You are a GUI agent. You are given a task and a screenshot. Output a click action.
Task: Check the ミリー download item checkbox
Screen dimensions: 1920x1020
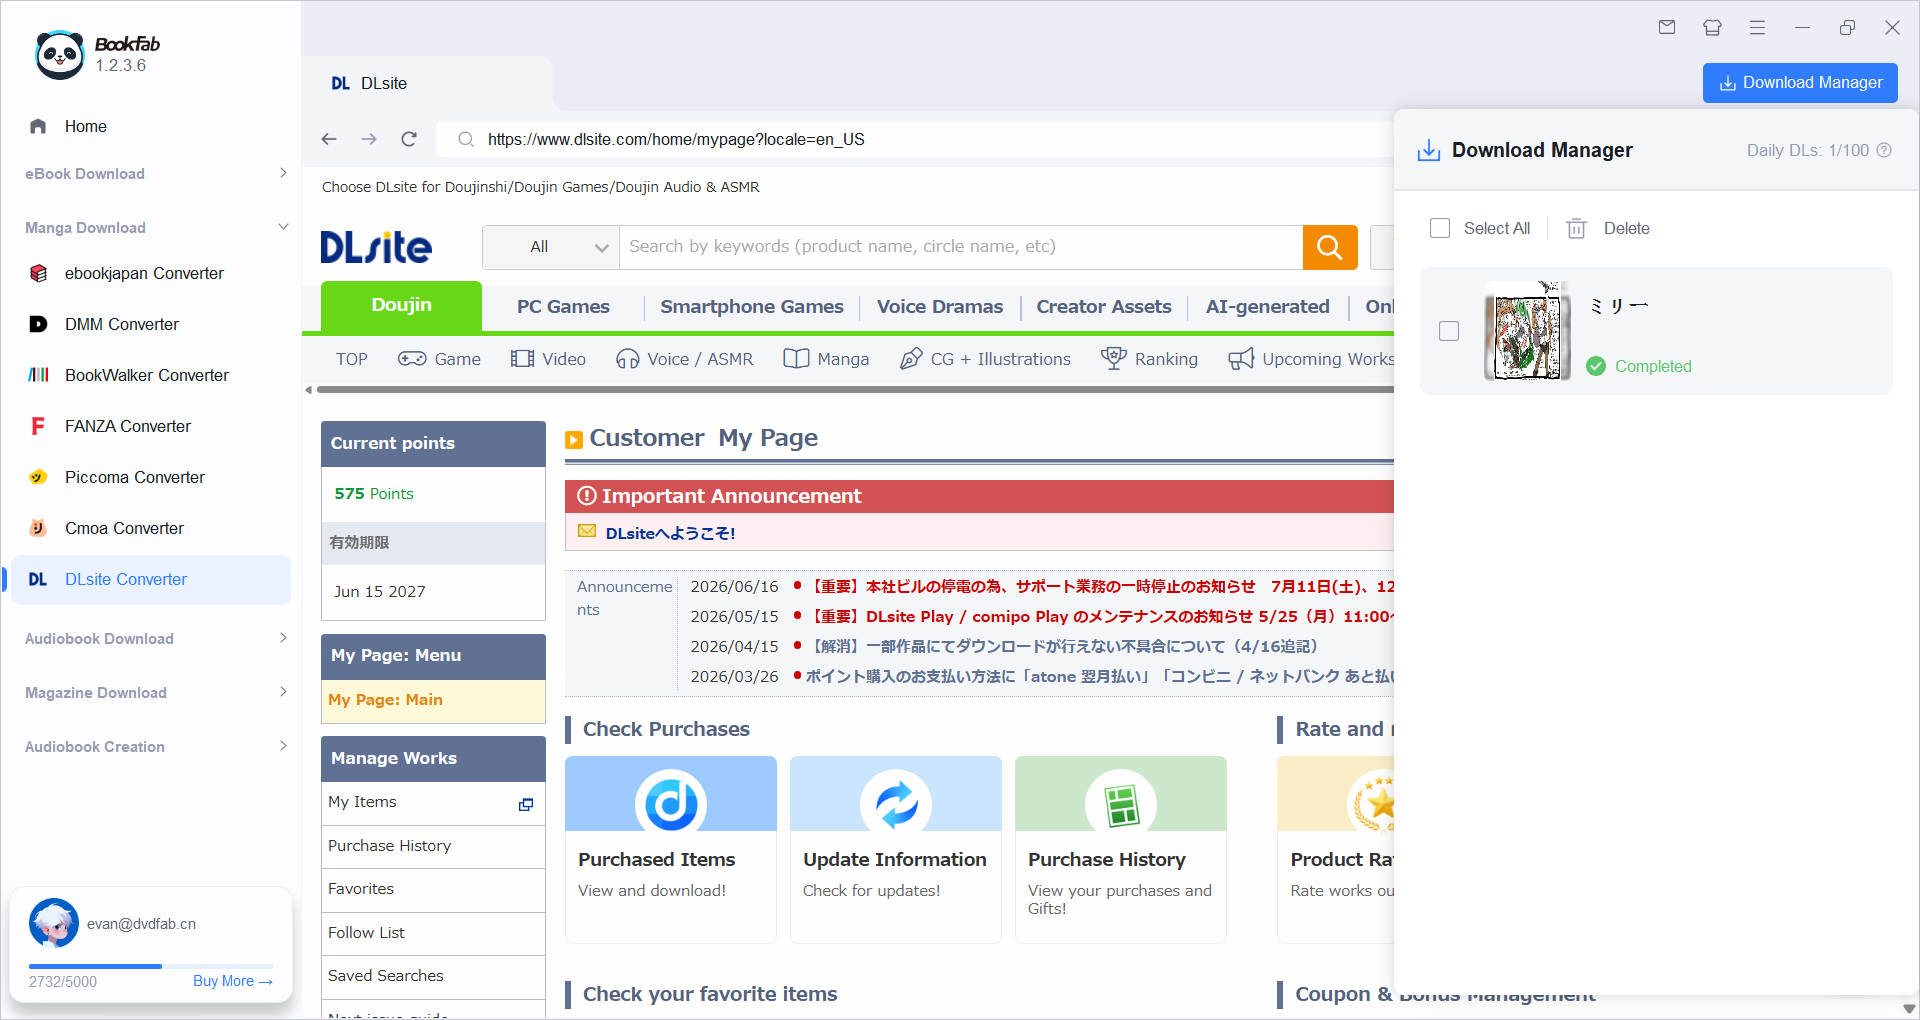click(x=1449, y=331)
